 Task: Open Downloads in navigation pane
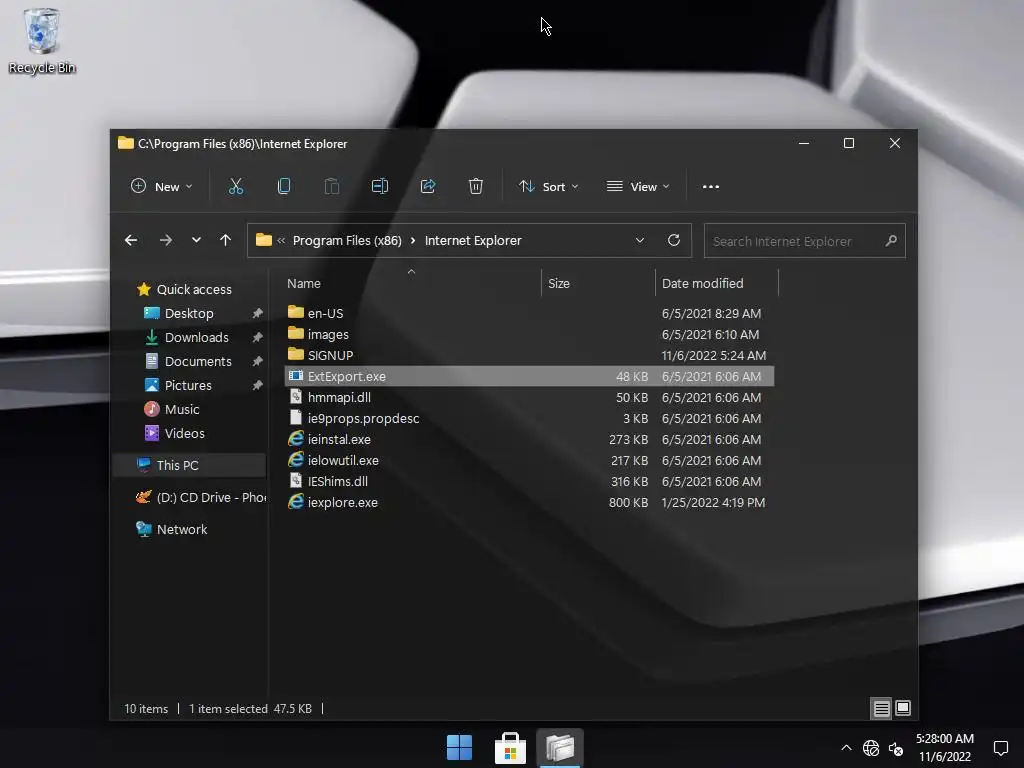click(x=196, y=338)
